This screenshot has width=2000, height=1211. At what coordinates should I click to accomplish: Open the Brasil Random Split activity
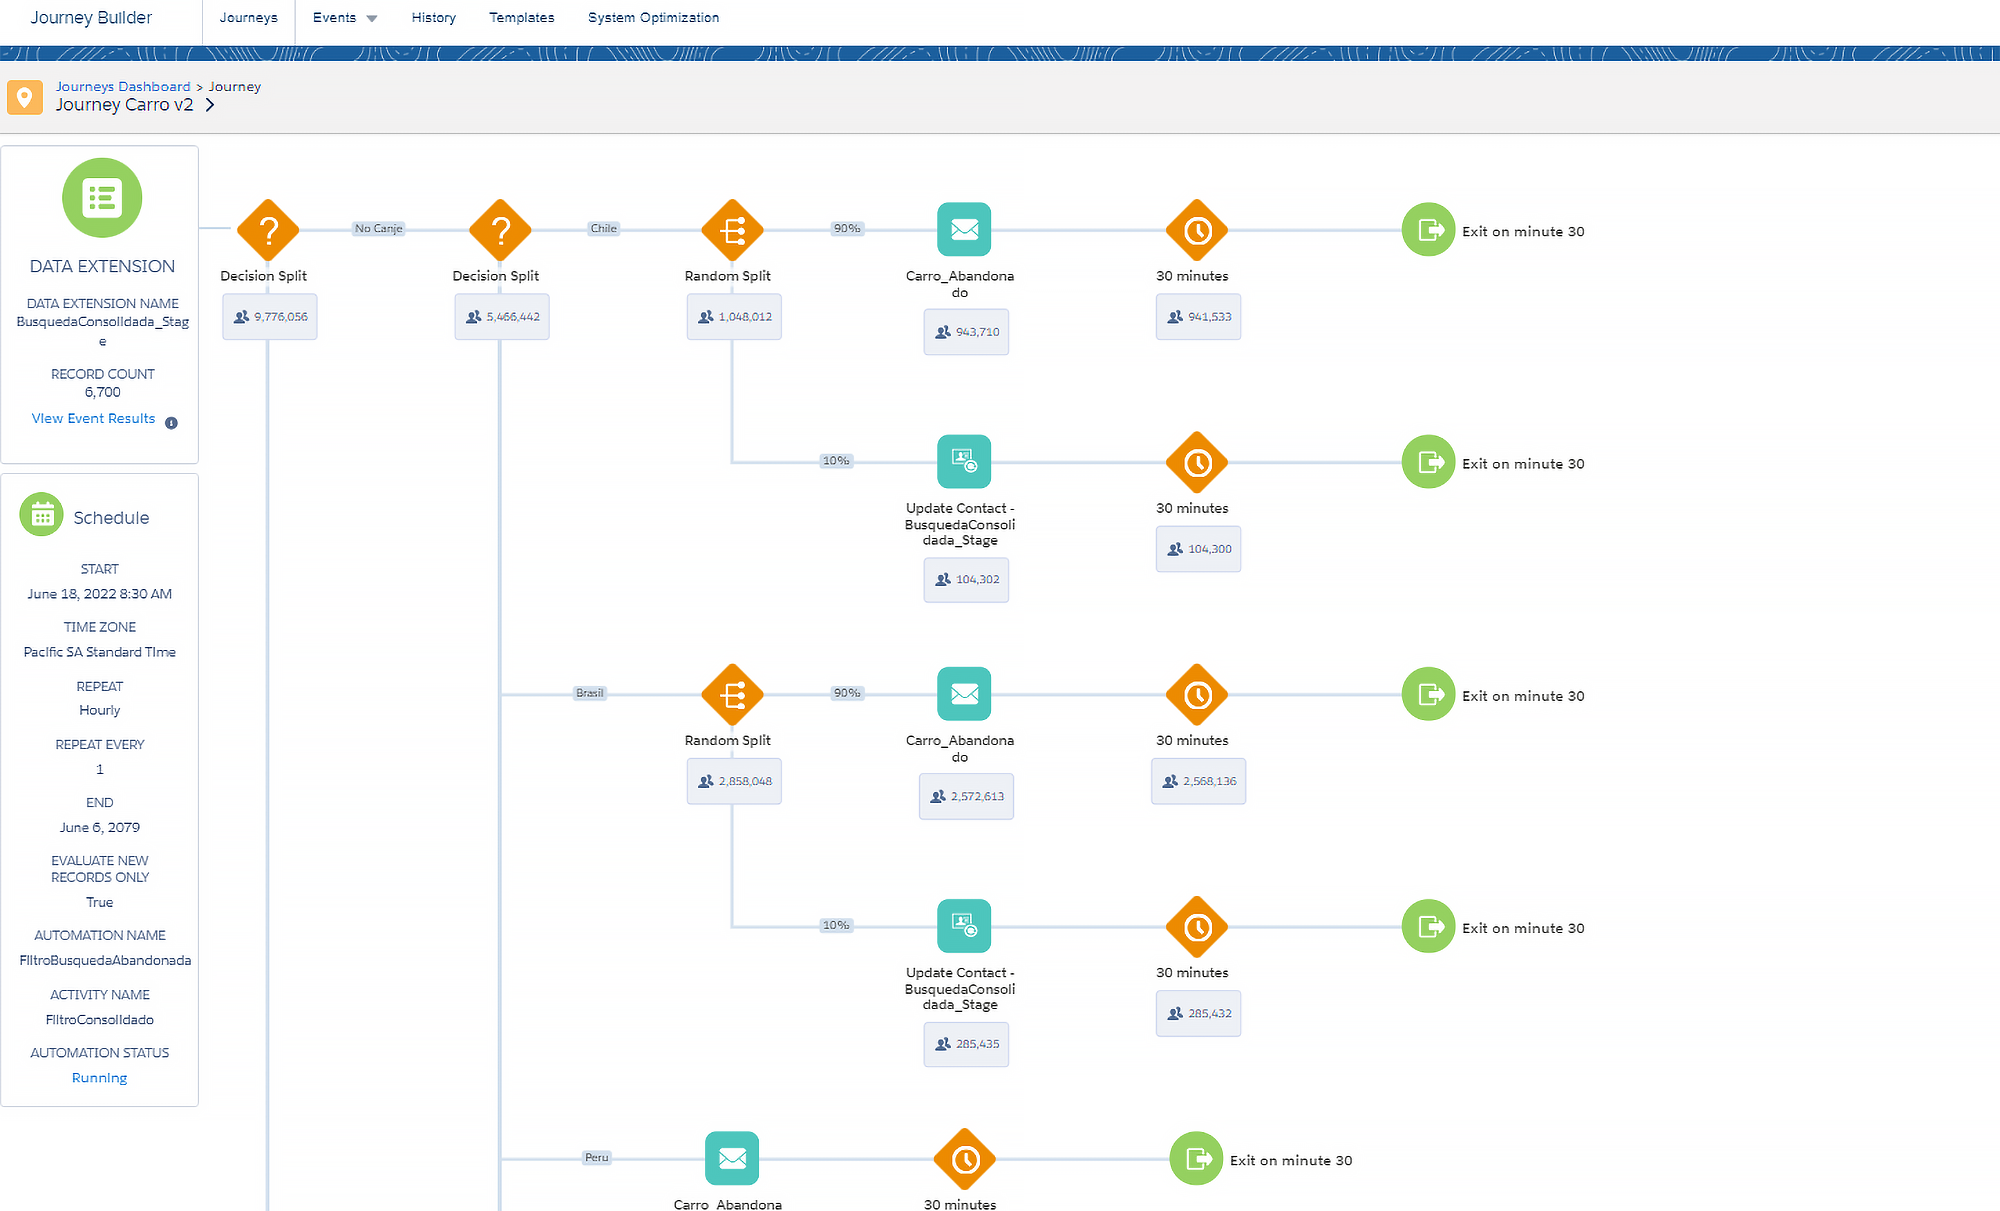732,694
